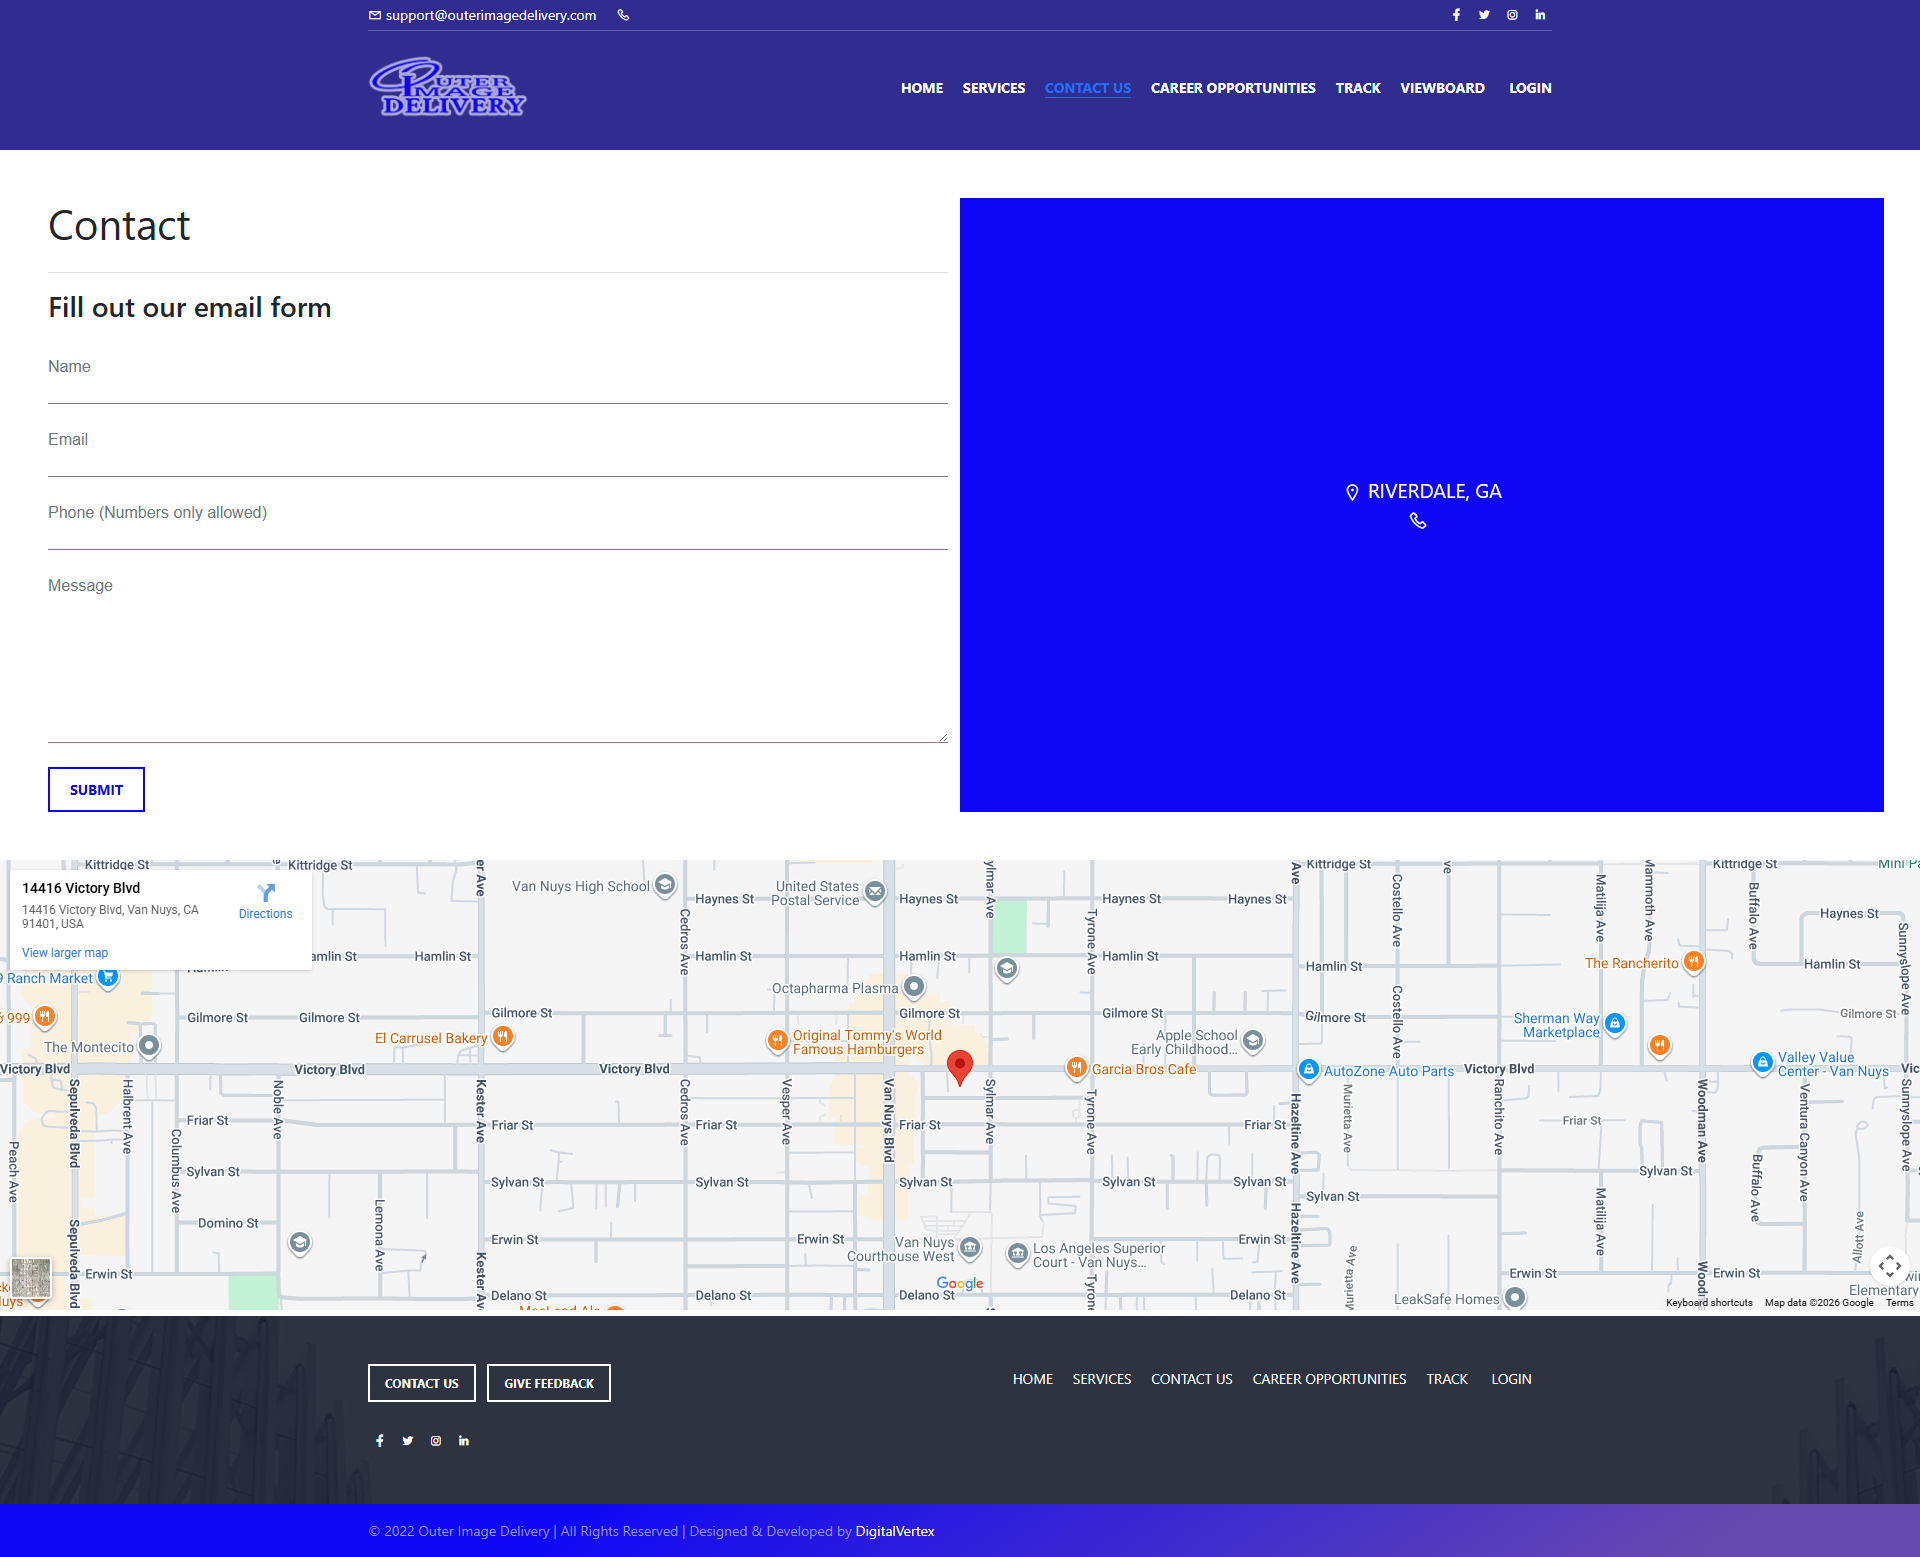Screen dimensions: 1920x1557
Task: Open View larger map link
Action: tap(65, 953)
